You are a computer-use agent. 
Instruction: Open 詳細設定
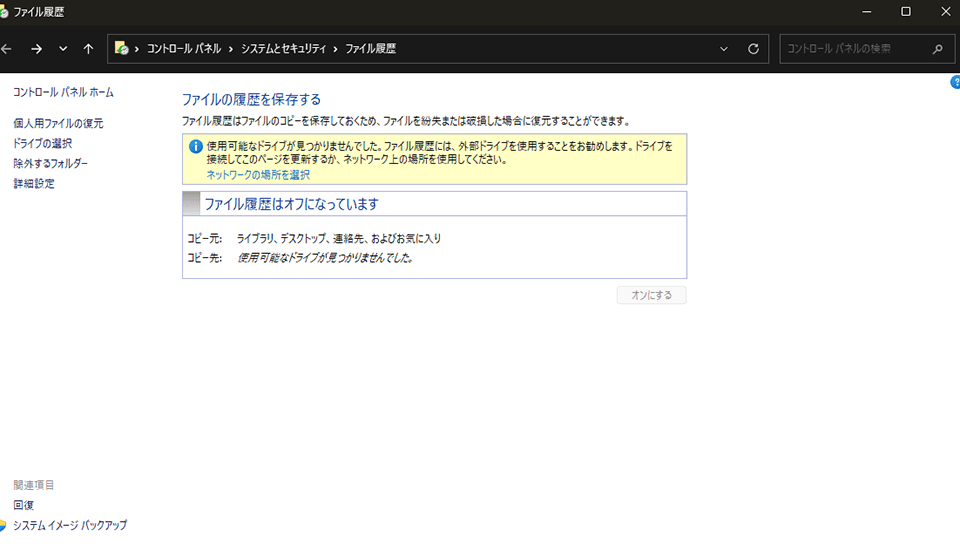tap(34, 184)
